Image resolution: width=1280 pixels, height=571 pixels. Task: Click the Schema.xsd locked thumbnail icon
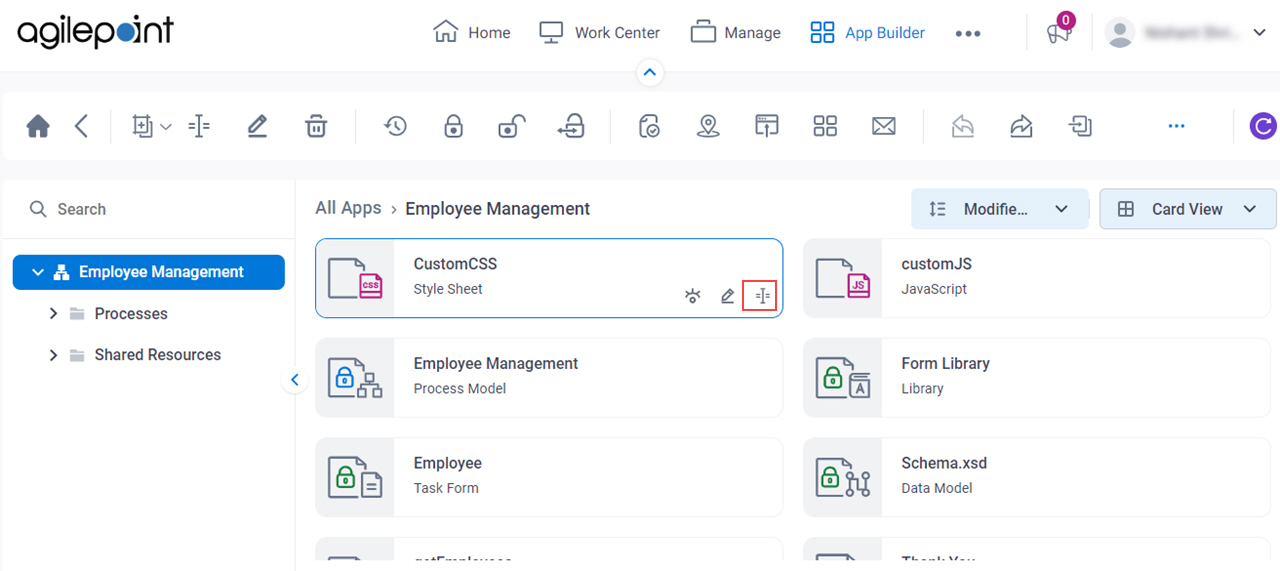click(x=843, y=477)
